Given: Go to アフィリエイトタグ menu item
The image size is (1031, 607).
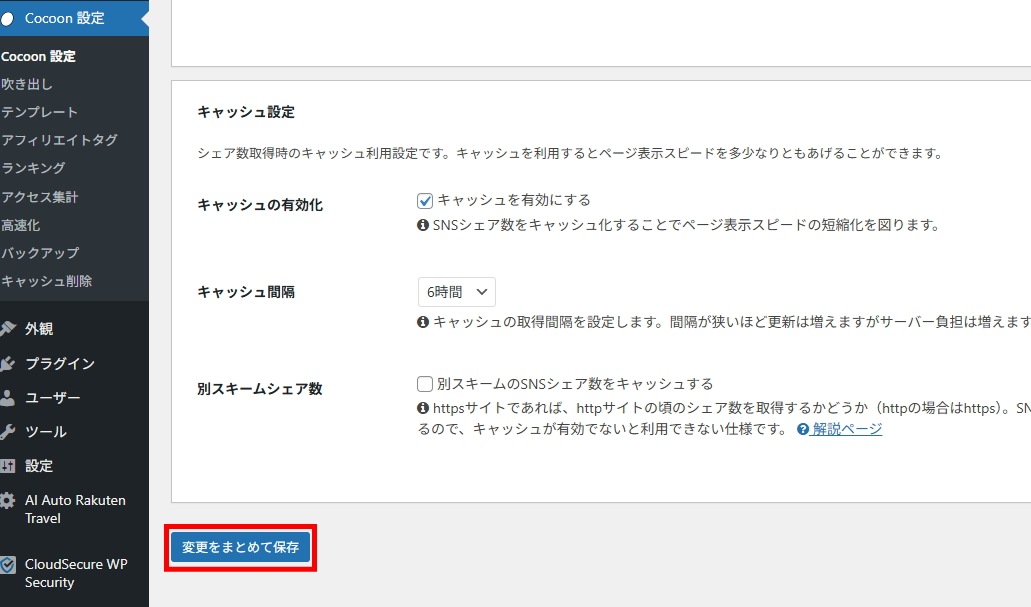Looking at the screenshot, I should tap(59, 140).
